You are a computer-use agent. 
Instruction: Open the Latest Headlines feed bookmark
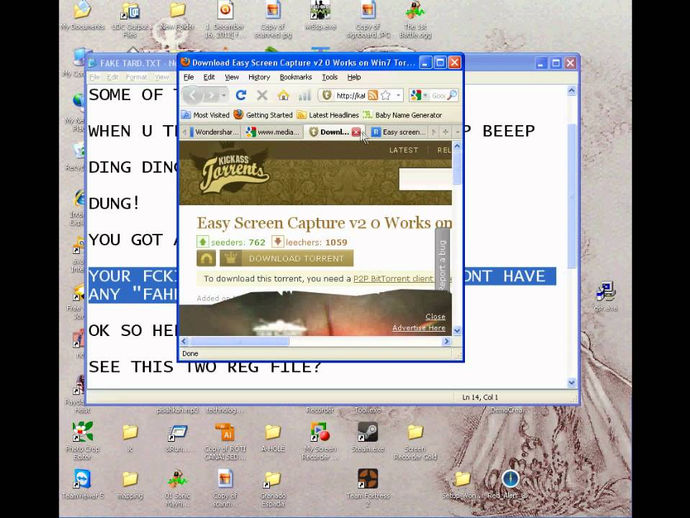click(328, 115)
